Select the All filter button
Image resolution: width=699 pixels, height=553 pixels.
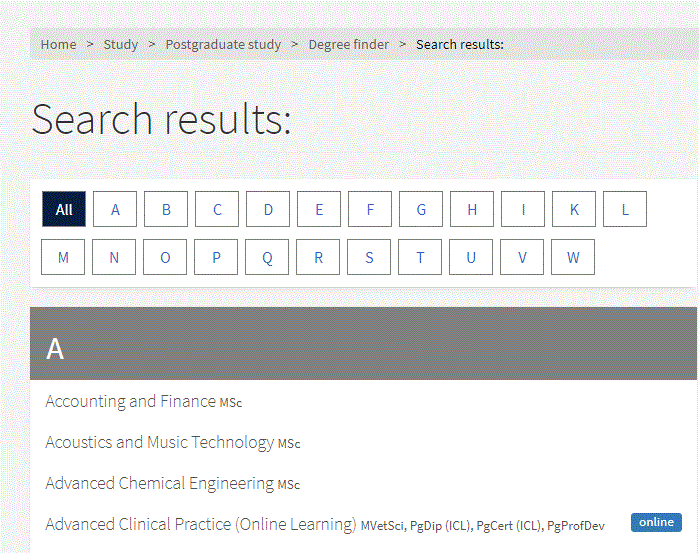click(64, 209)
